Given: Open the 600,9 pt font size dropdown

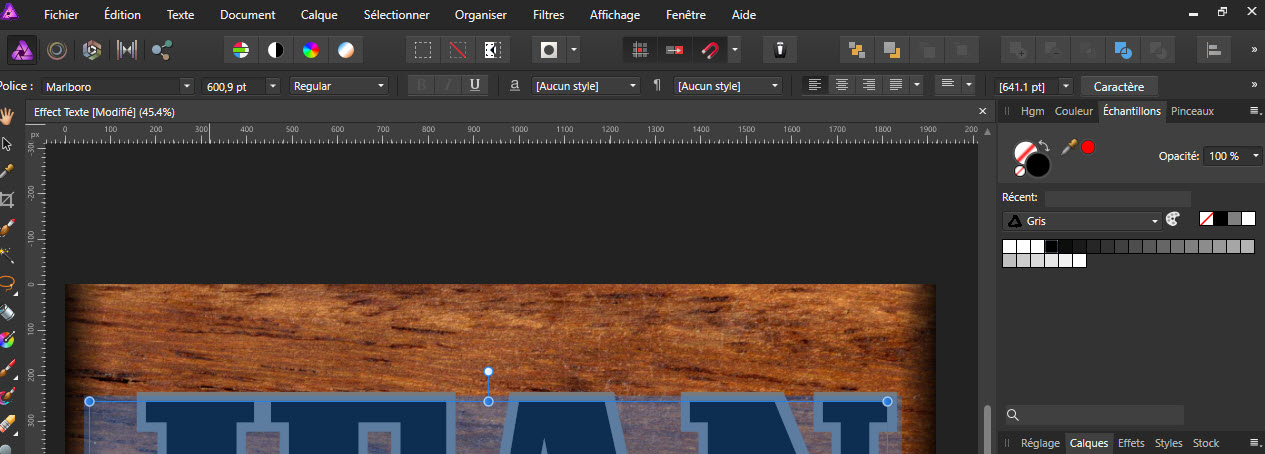Looking at the screenshot, I should [x=273, y=86].
